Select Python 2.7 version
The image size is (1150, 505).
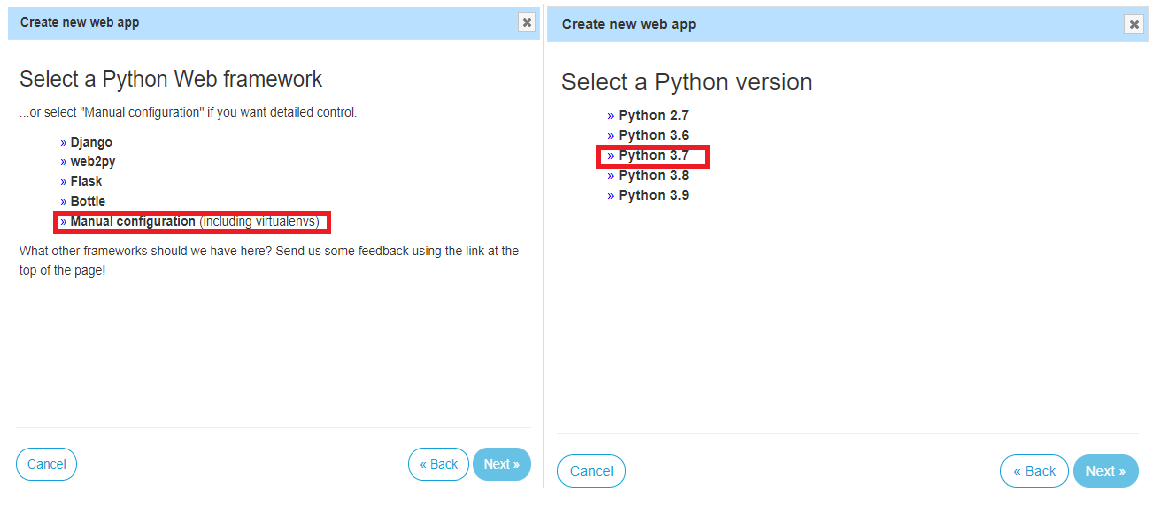653,115
